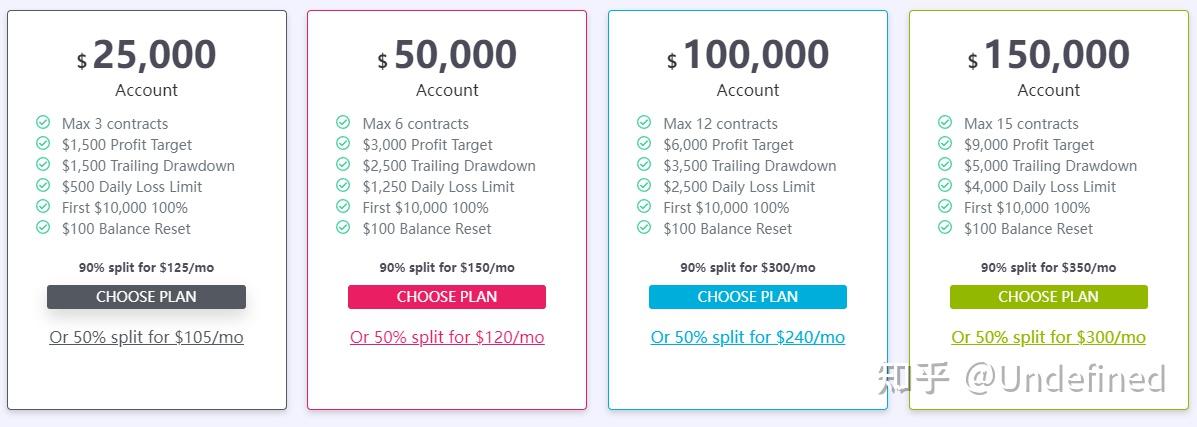This screenshot has height=427, width=1197.
Task: Open the 50% split for $240/mo link
Action: point(748,337)
